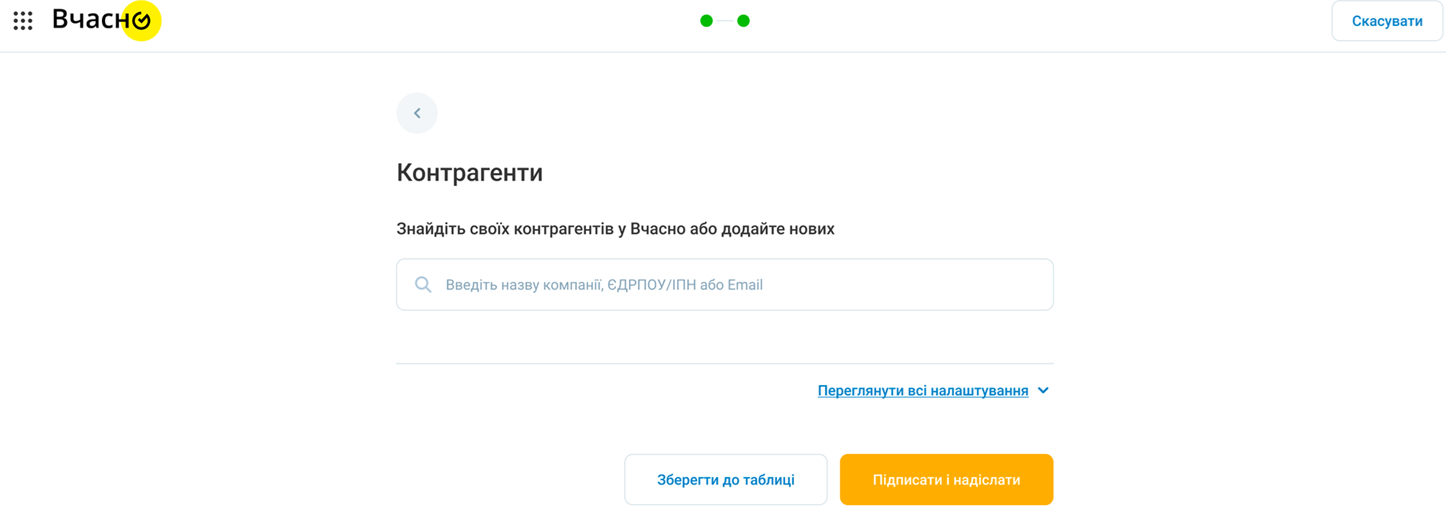Viewport: 1446px width, 508px height.
Task: Select the first green progress step dot
Action: (x=706, y=21)
